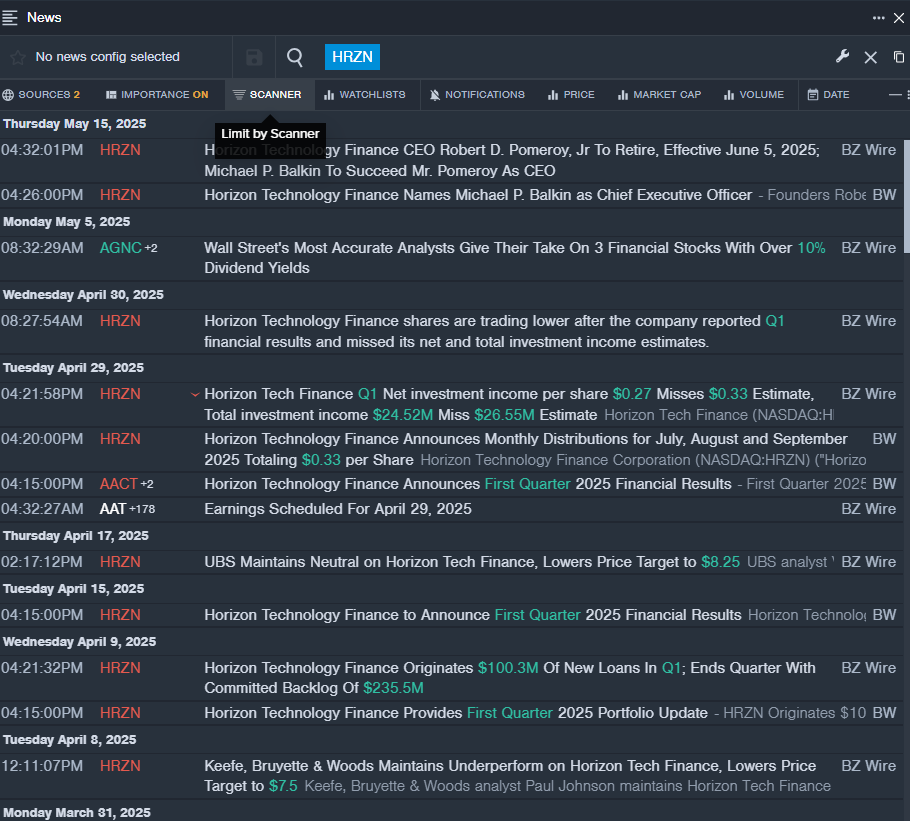Open the Price filter
This screenshot has height=821, width=910.
572,95
